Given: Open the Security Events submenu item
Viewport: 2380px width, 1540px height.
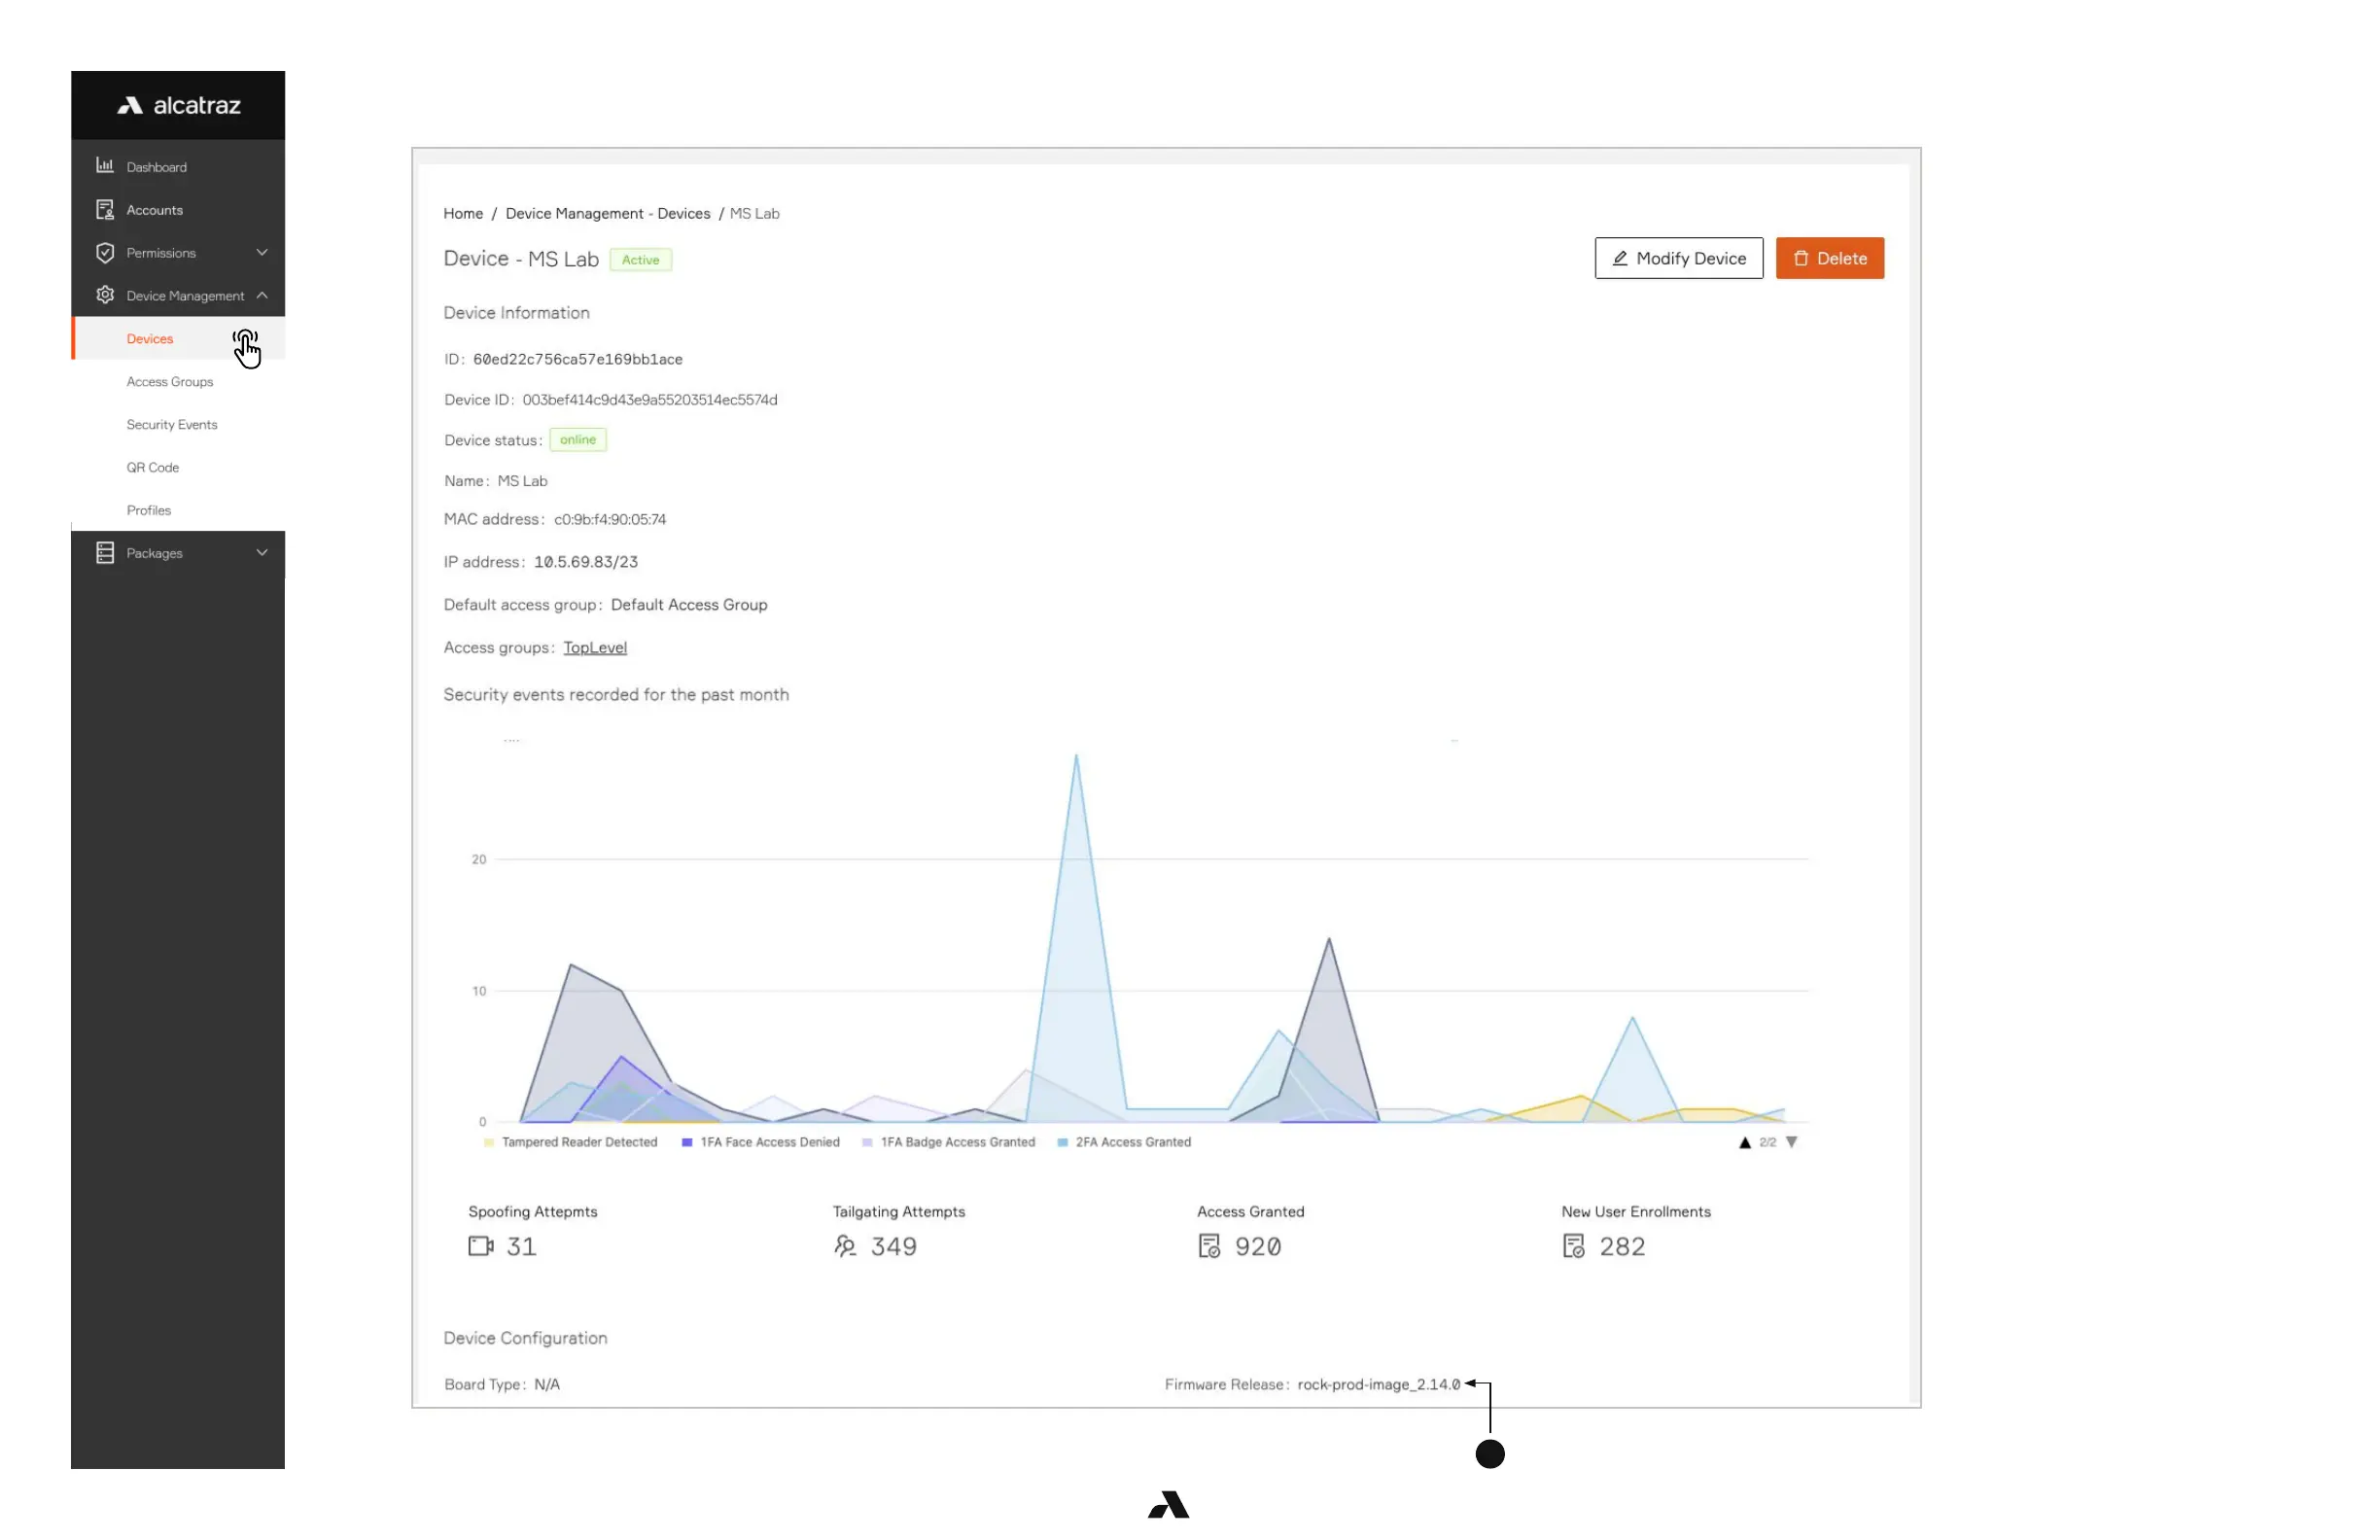Looking at the screenshot, I should pos(172,425).
